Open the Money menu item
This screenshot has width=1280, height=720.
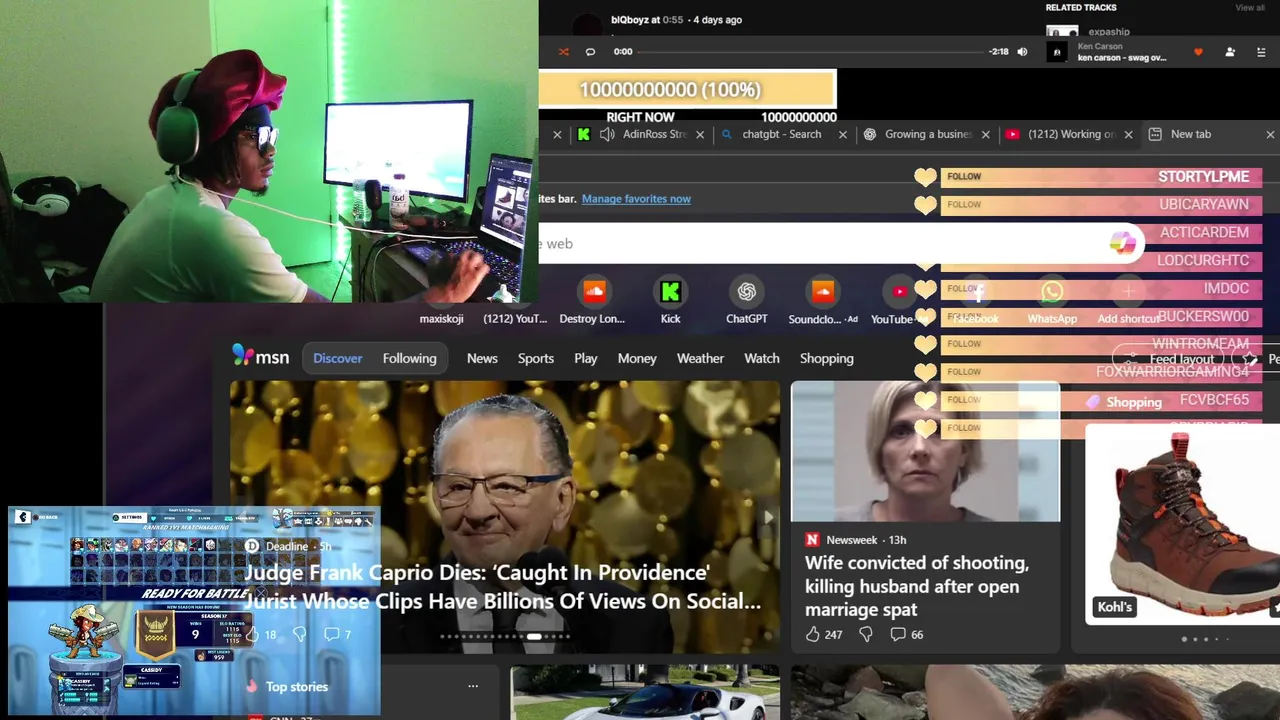[x=637, y=358]
